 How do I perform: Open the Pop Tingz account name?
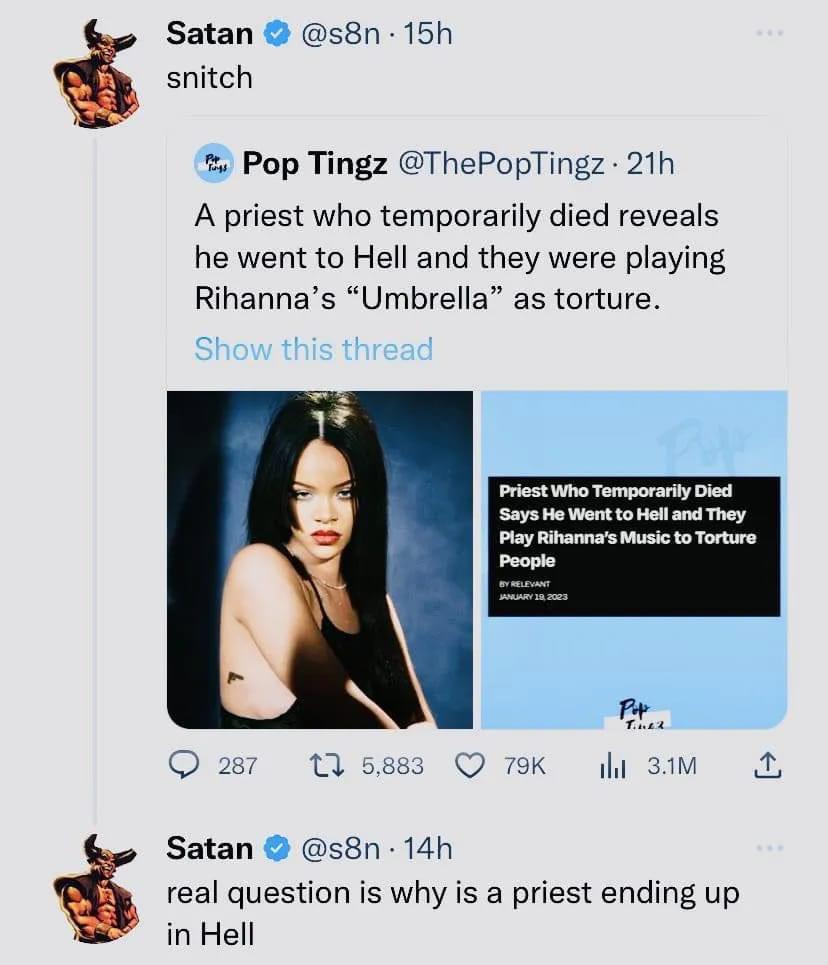(x=315, y=164)
